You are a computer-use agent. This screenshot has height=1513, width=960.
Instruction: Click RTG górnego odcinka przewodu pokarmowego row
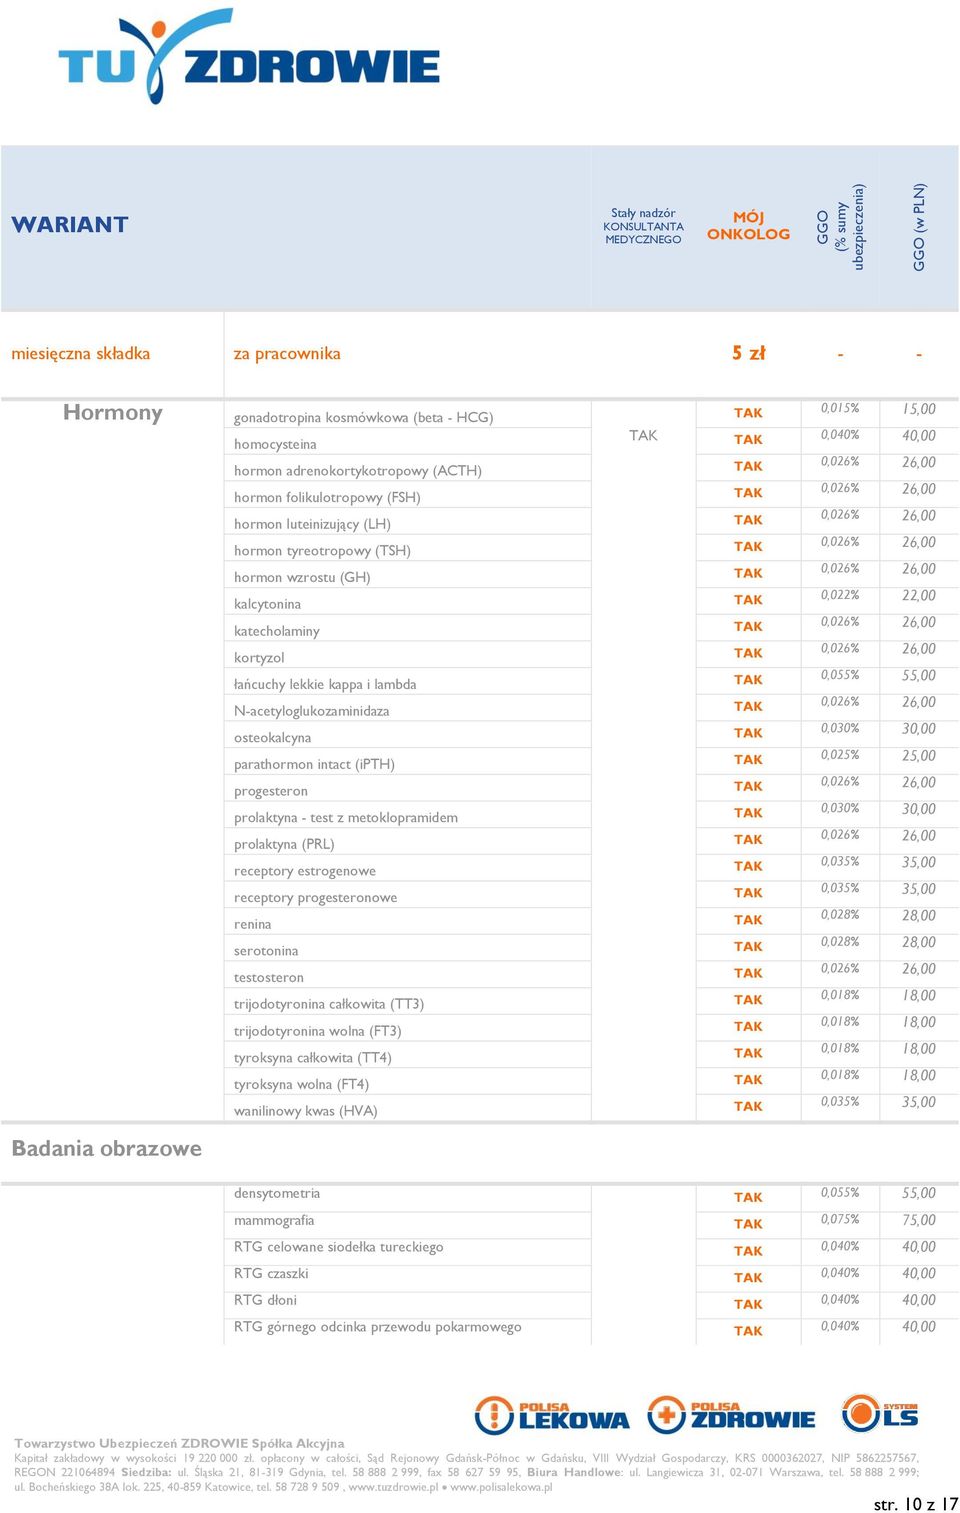coord(377,1327)
